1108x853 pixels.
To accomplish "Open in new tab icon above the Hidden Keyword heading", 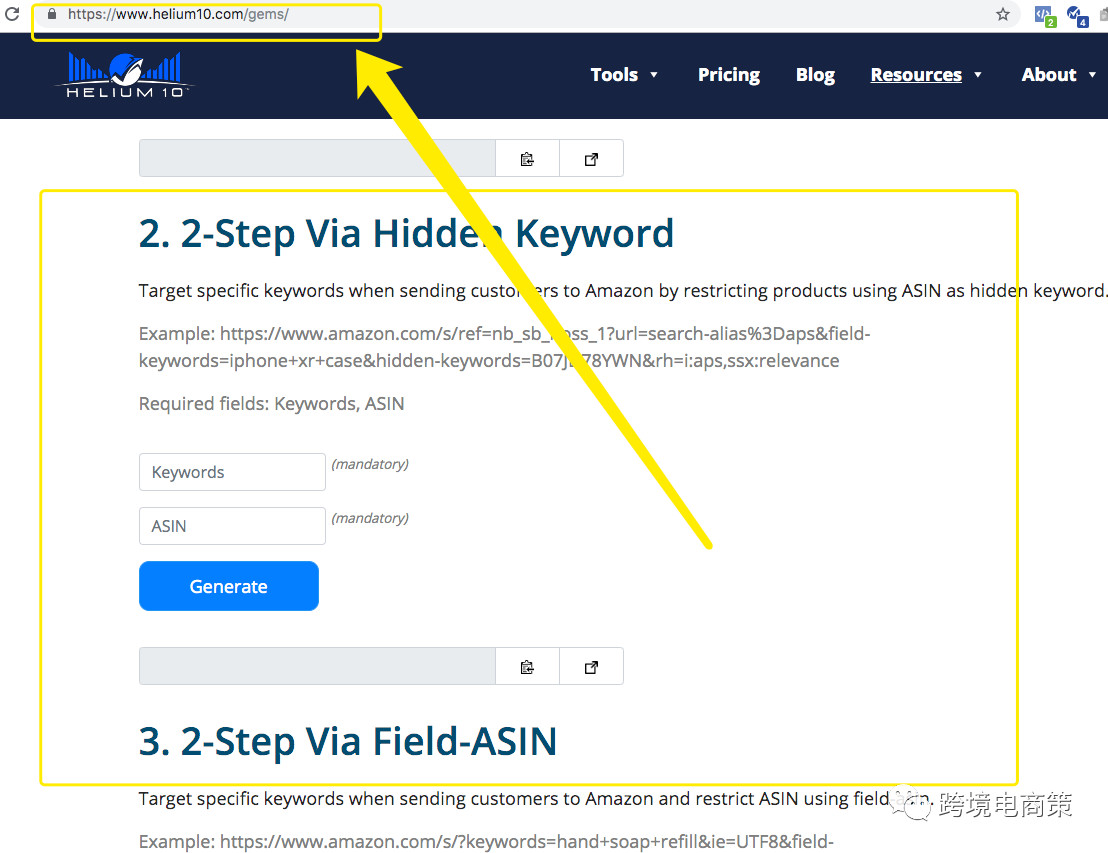I will pyautogui.click(x=591, y=158).
